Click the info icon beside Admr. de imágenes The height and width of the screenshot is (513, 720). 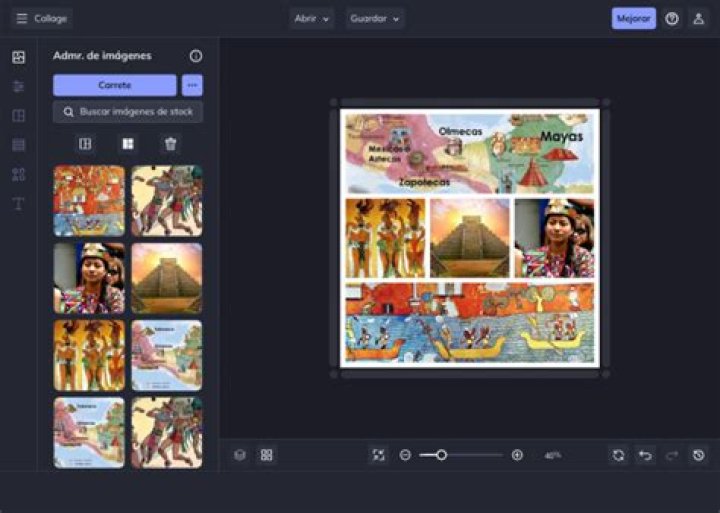[x=196, y=56]
